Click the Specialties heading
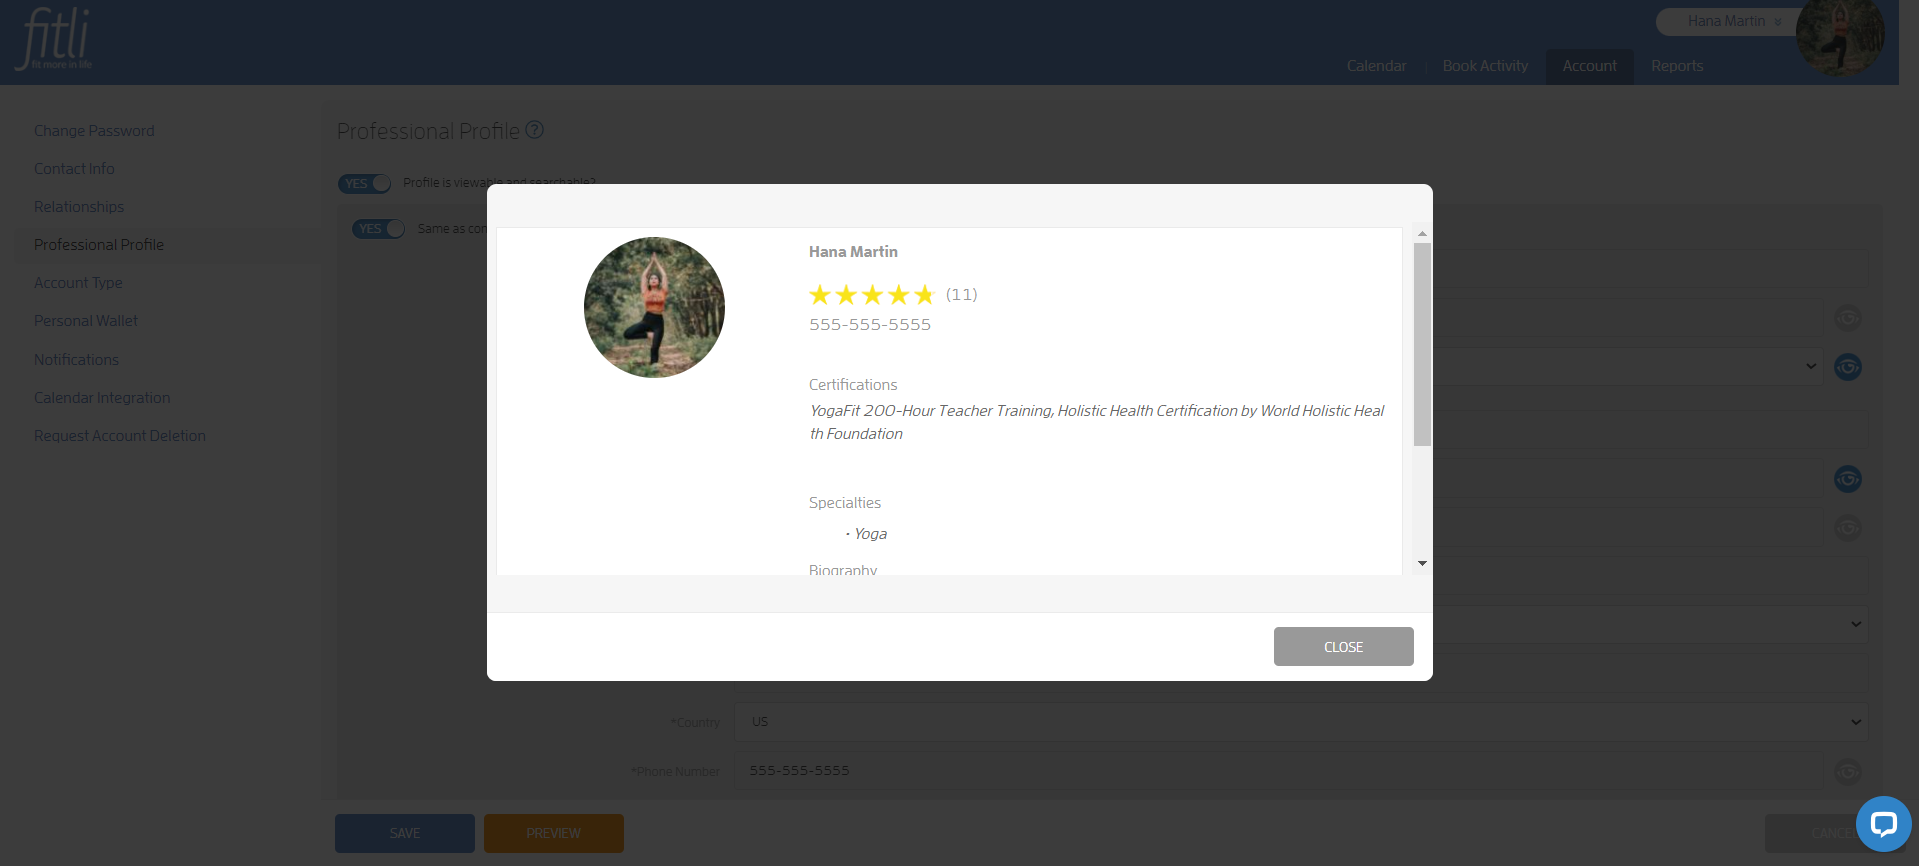 [845, 503]
